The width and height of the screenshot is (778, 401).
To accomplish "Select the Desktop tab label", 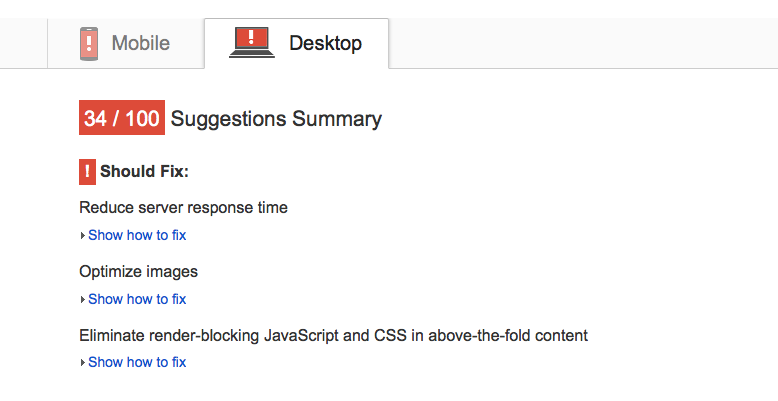I will [325, 44].
